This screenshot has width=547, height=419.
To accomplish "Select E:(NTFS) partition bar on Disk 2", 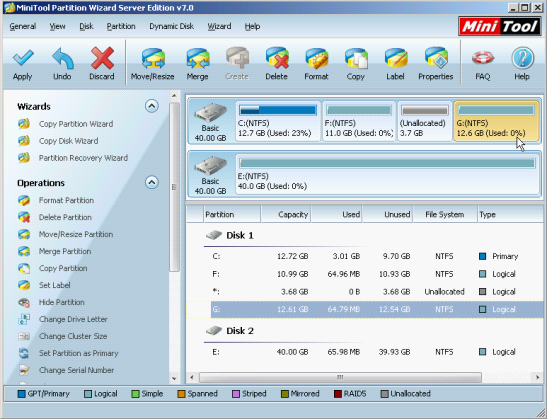I will (x=387, y=173).
